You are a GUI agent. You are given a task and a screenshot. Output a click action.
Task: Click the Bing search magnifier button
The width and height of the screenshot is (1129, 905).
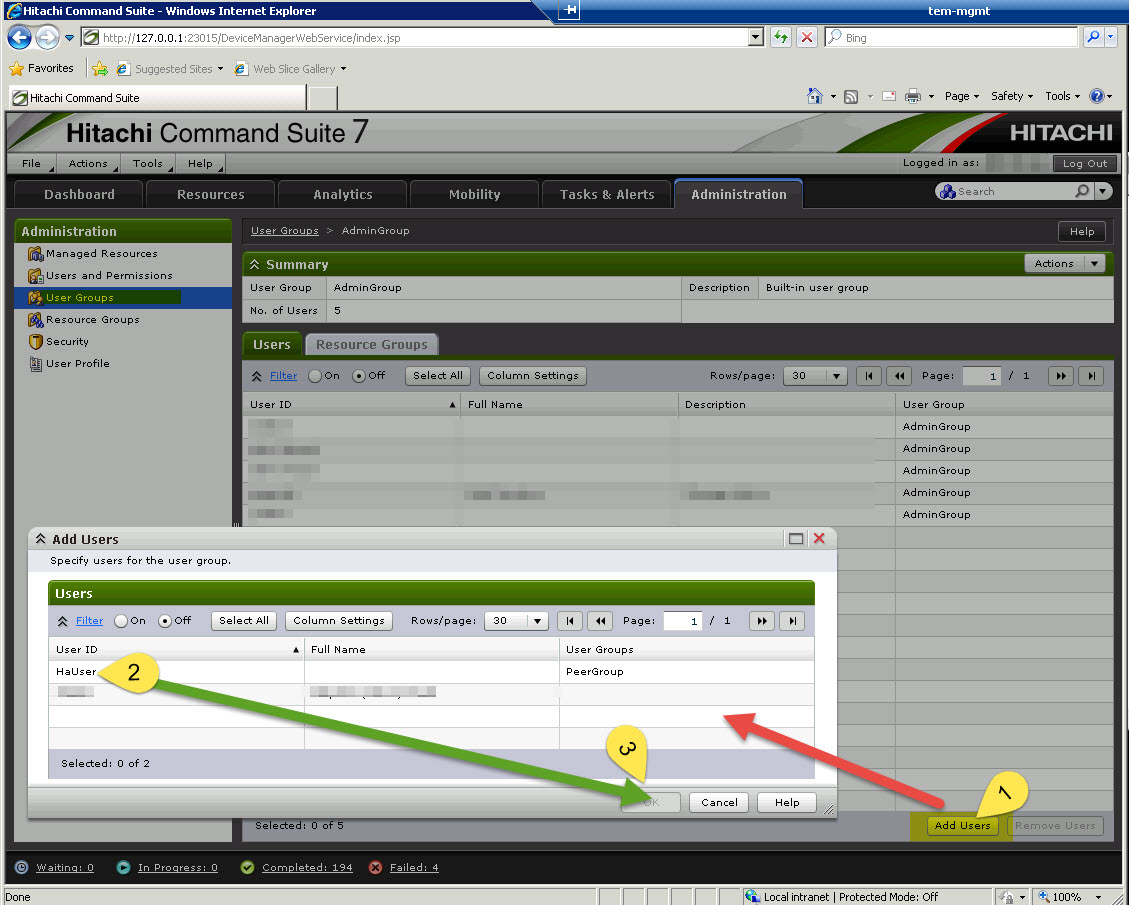coord(1093,37)
